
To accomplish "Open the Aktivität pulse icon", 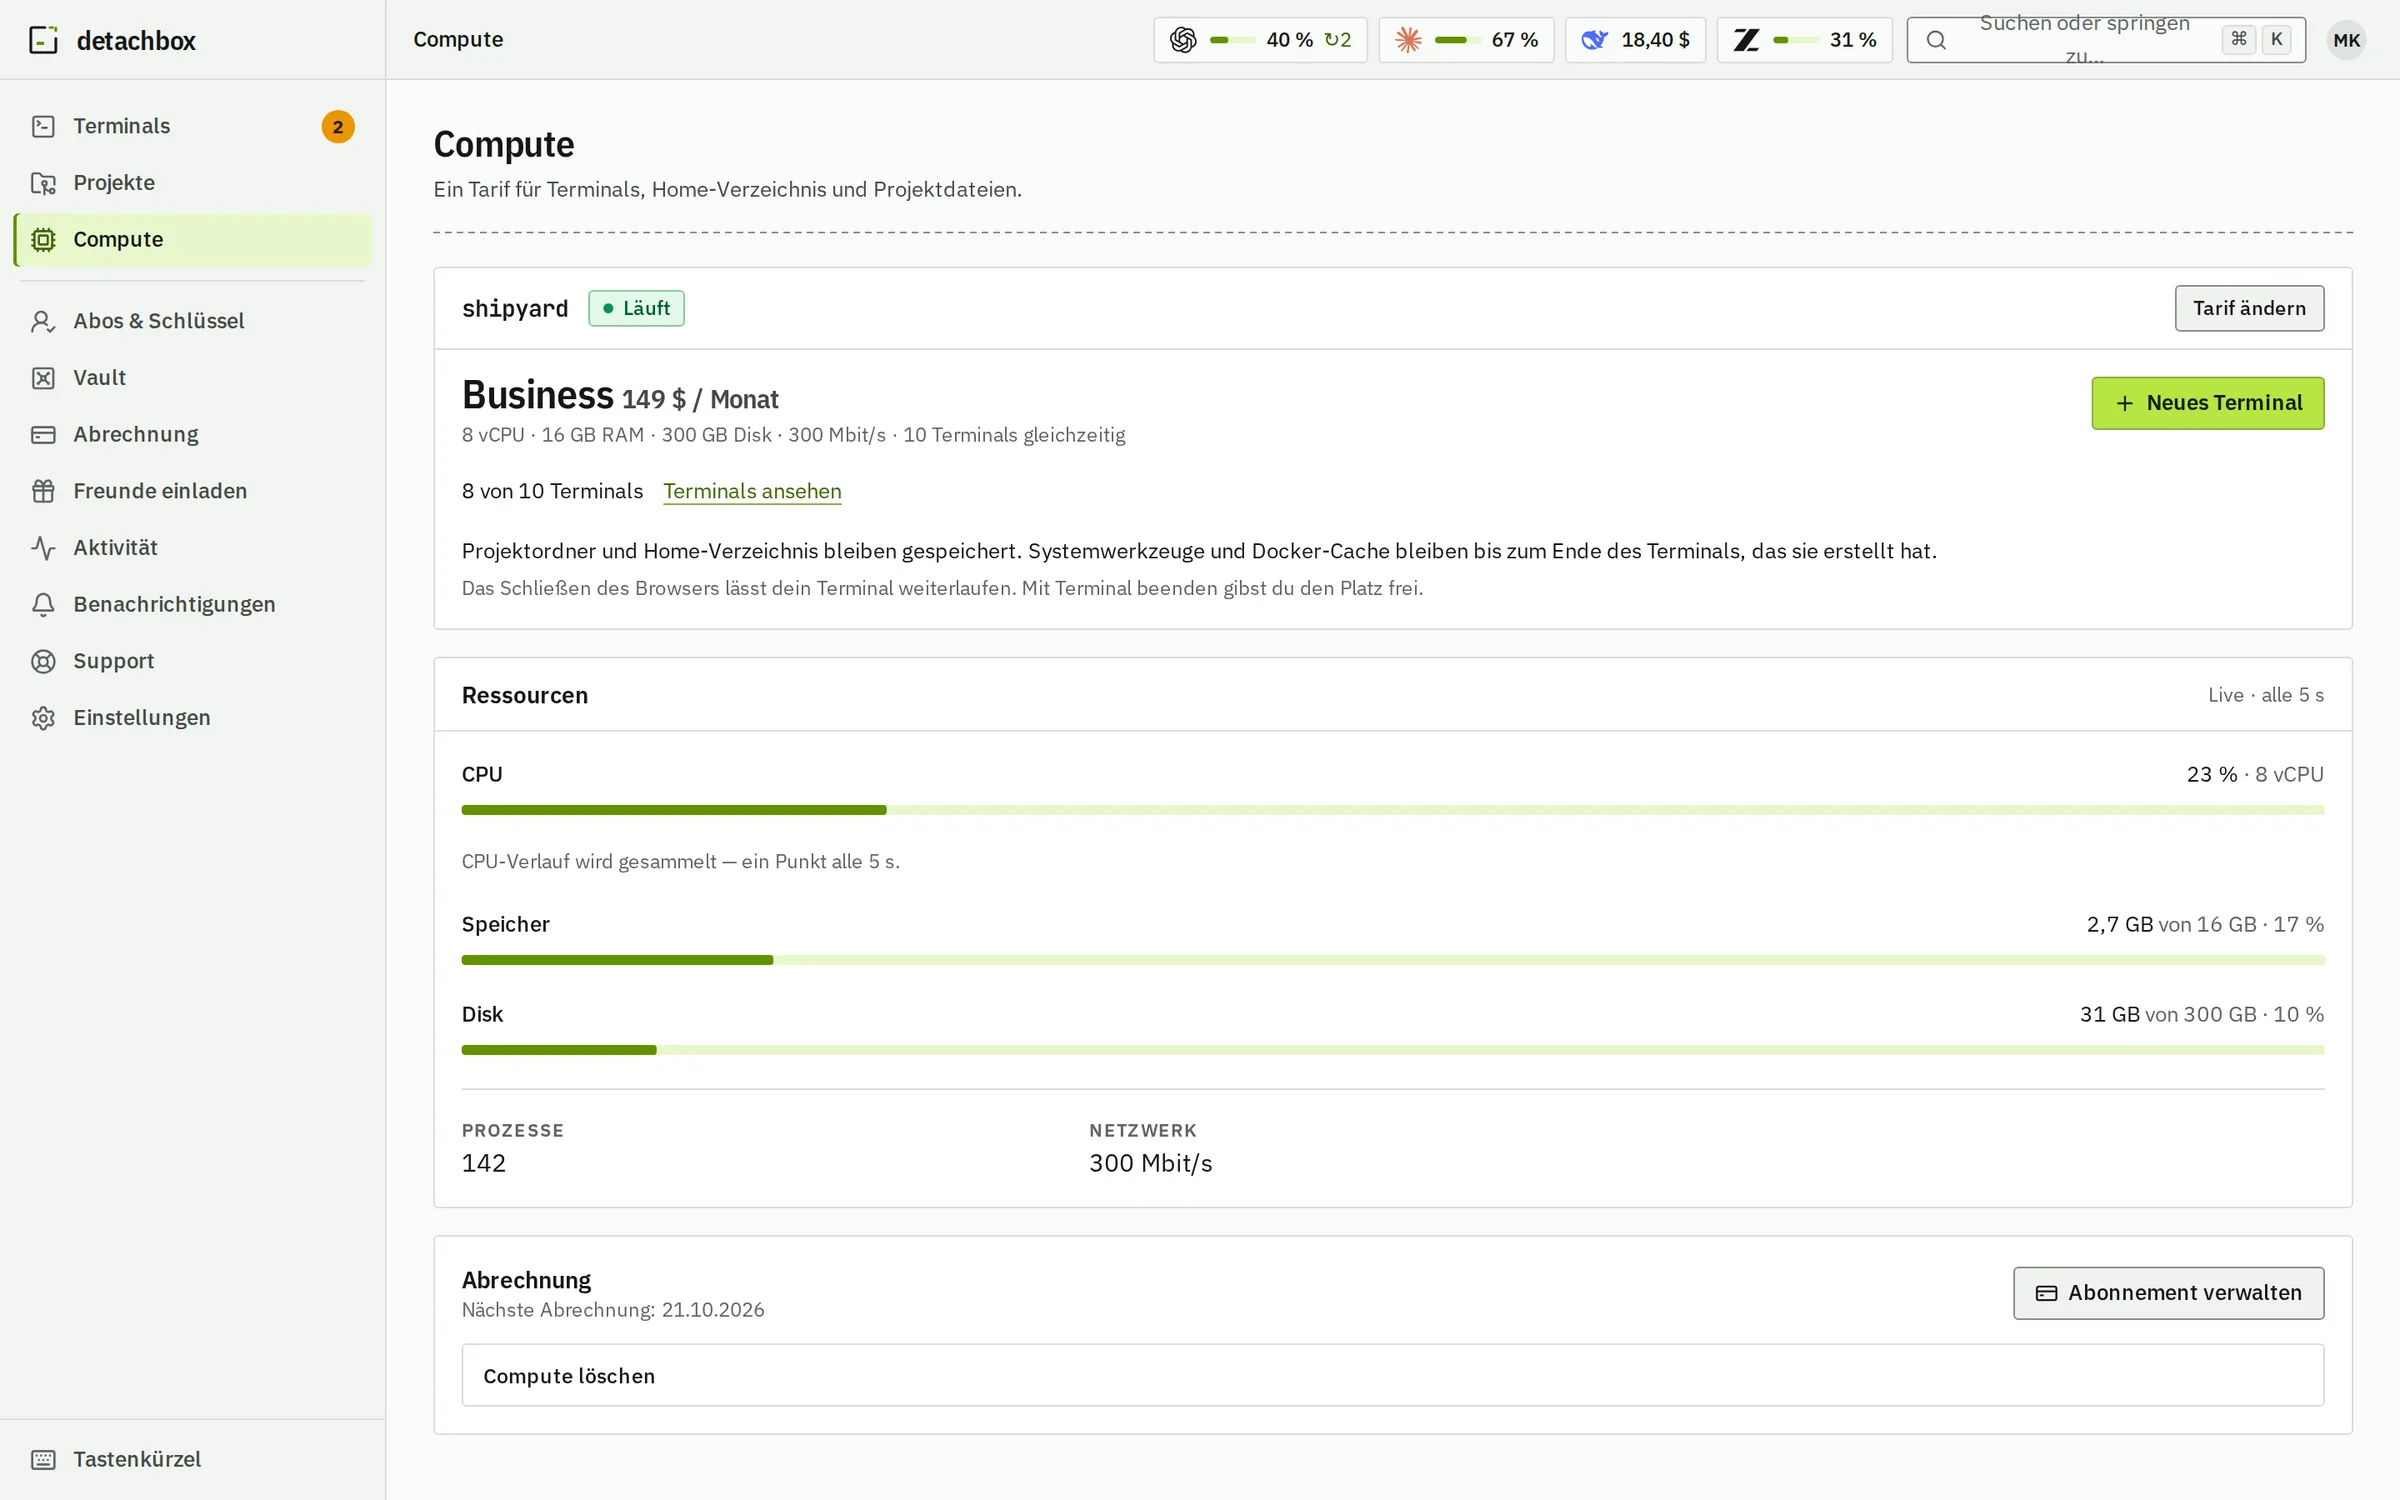I will (x=43, y=548).
